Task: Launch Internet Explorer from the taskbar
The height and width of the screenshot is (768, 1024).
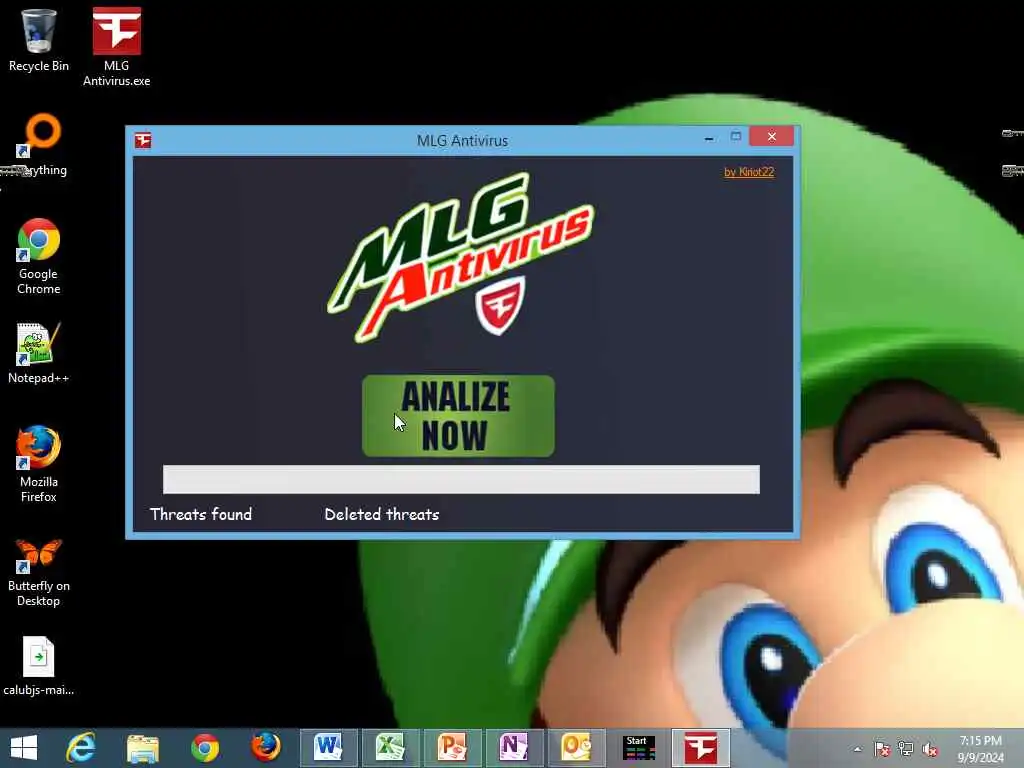Action: point(81,748)
